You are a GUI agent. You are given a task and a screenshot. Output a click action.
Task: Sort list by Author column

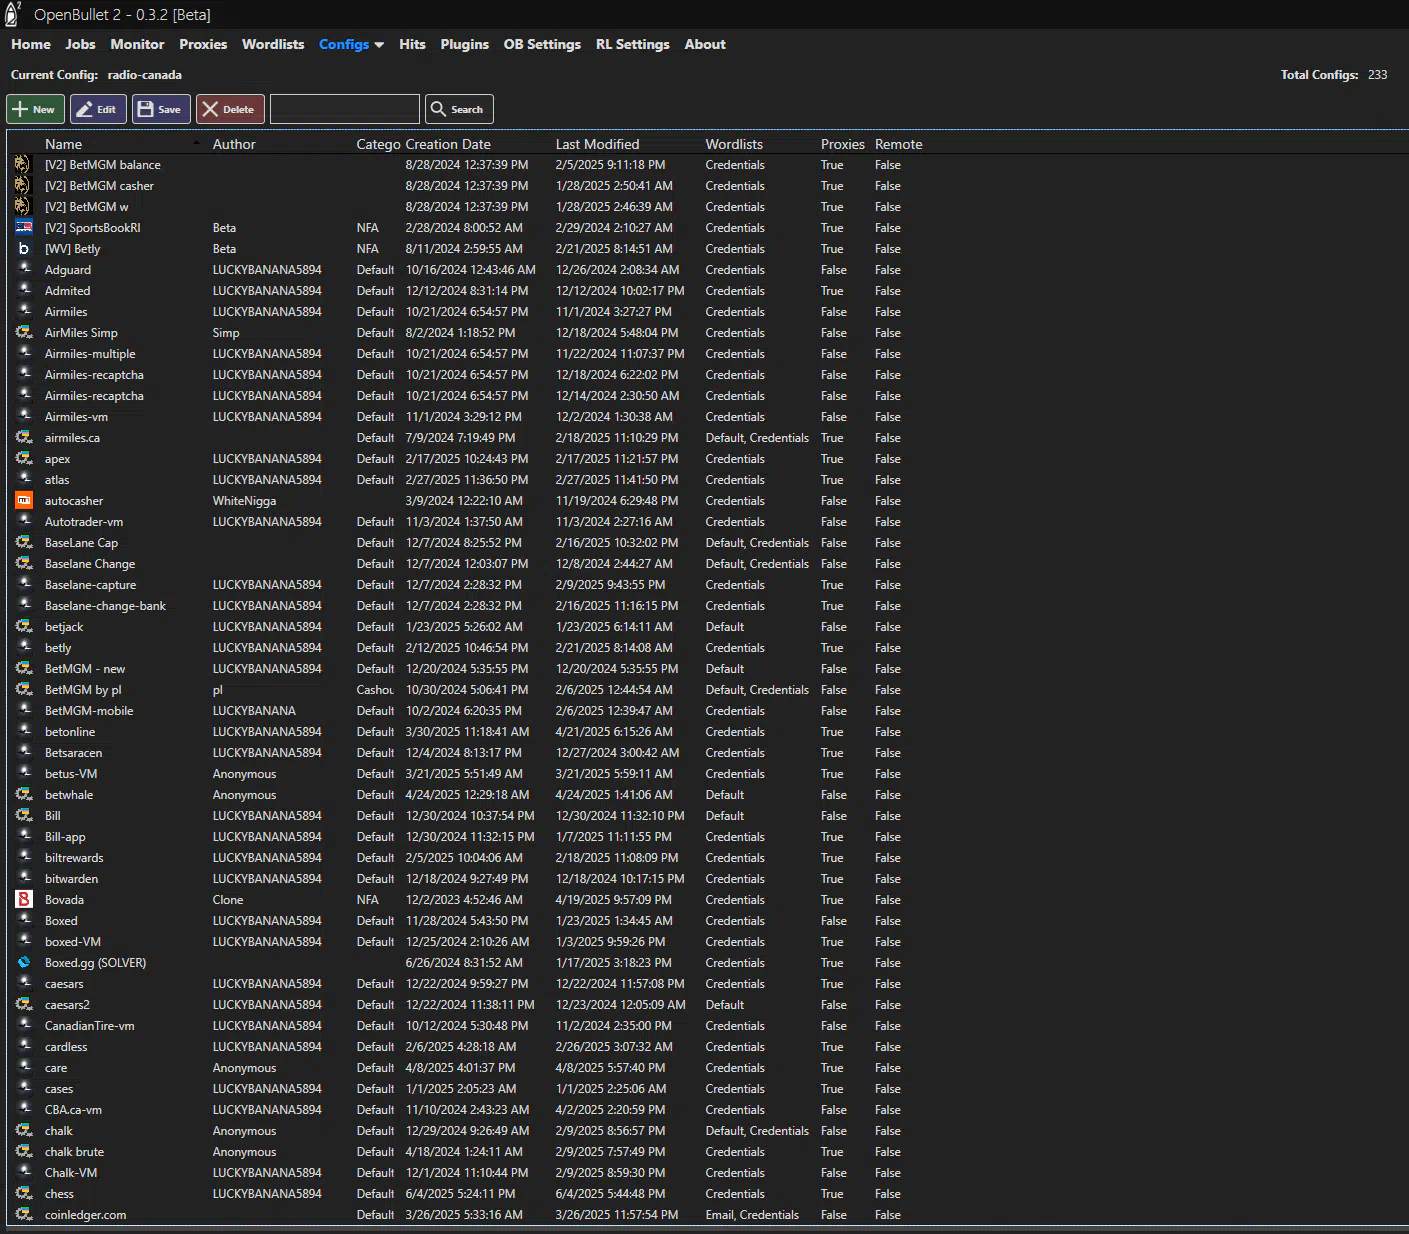(x=234, y=144)
